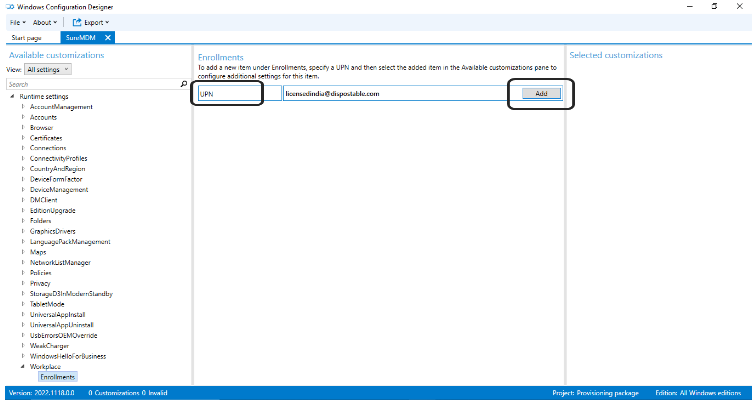Screen dimensions: 752x402
Task: Expand the ConnectivityProfiles node
Action: (x=23, y=158)
